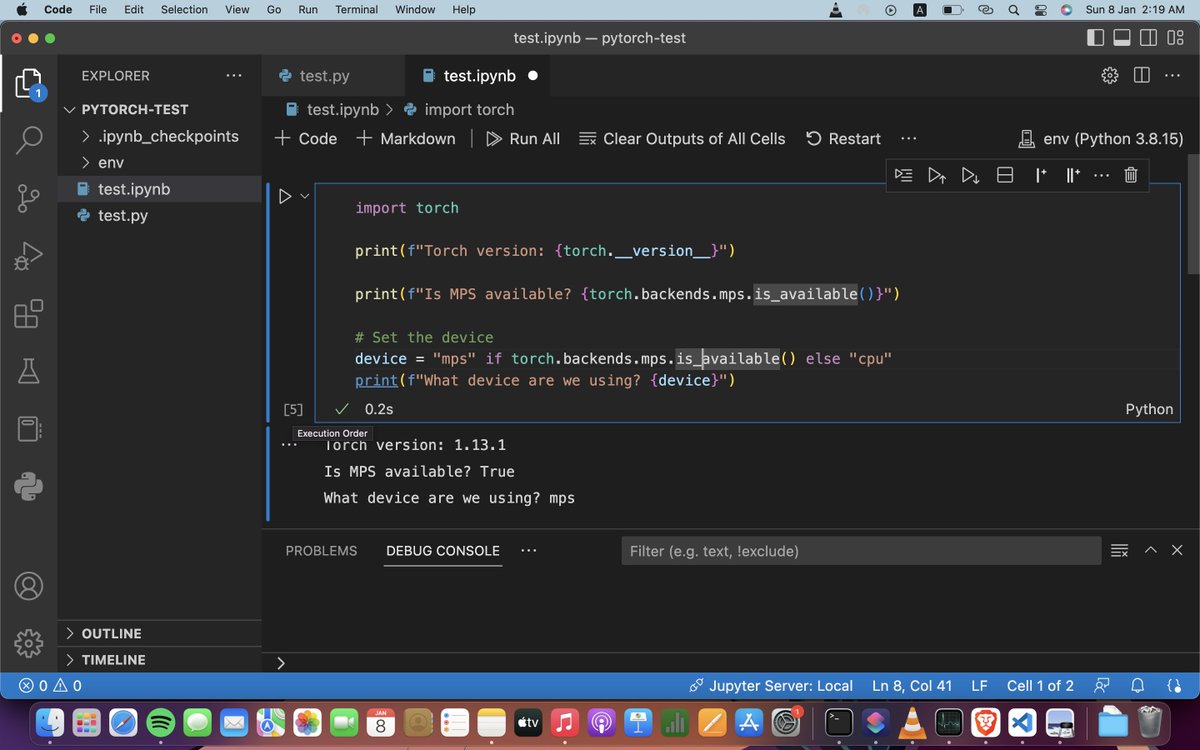
Task: Click Python cell language label
Action: pyautogui.click(x=1149, y=409)
